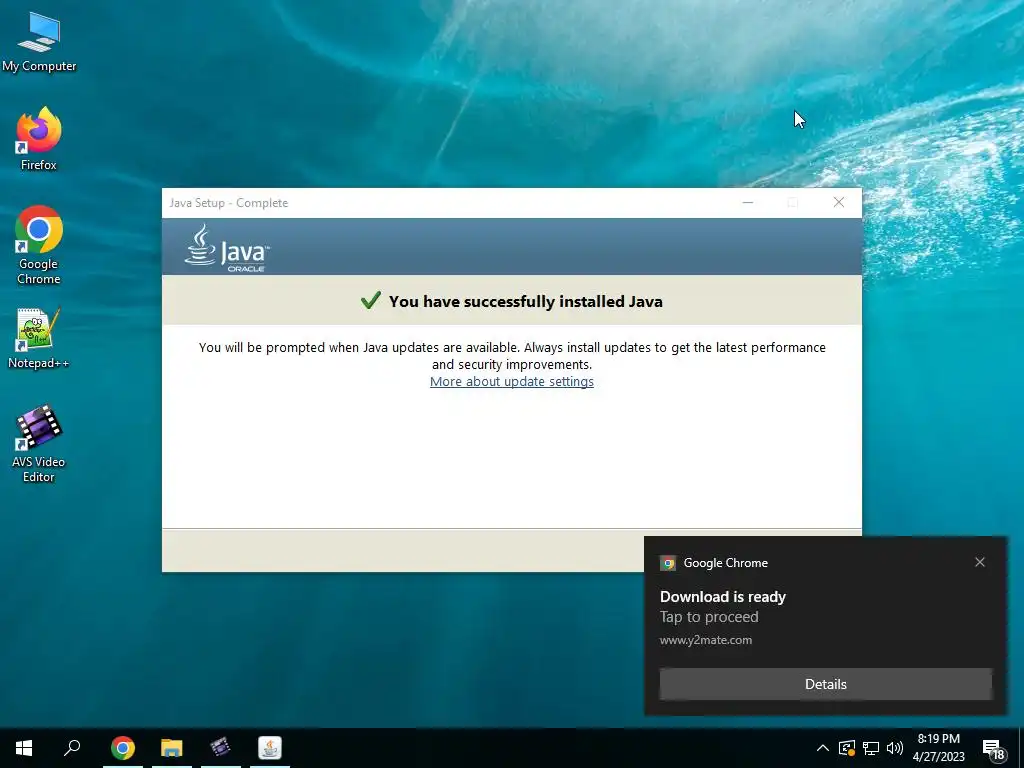
Task: Minimize the Java Setup window
Action: [748, 202]
